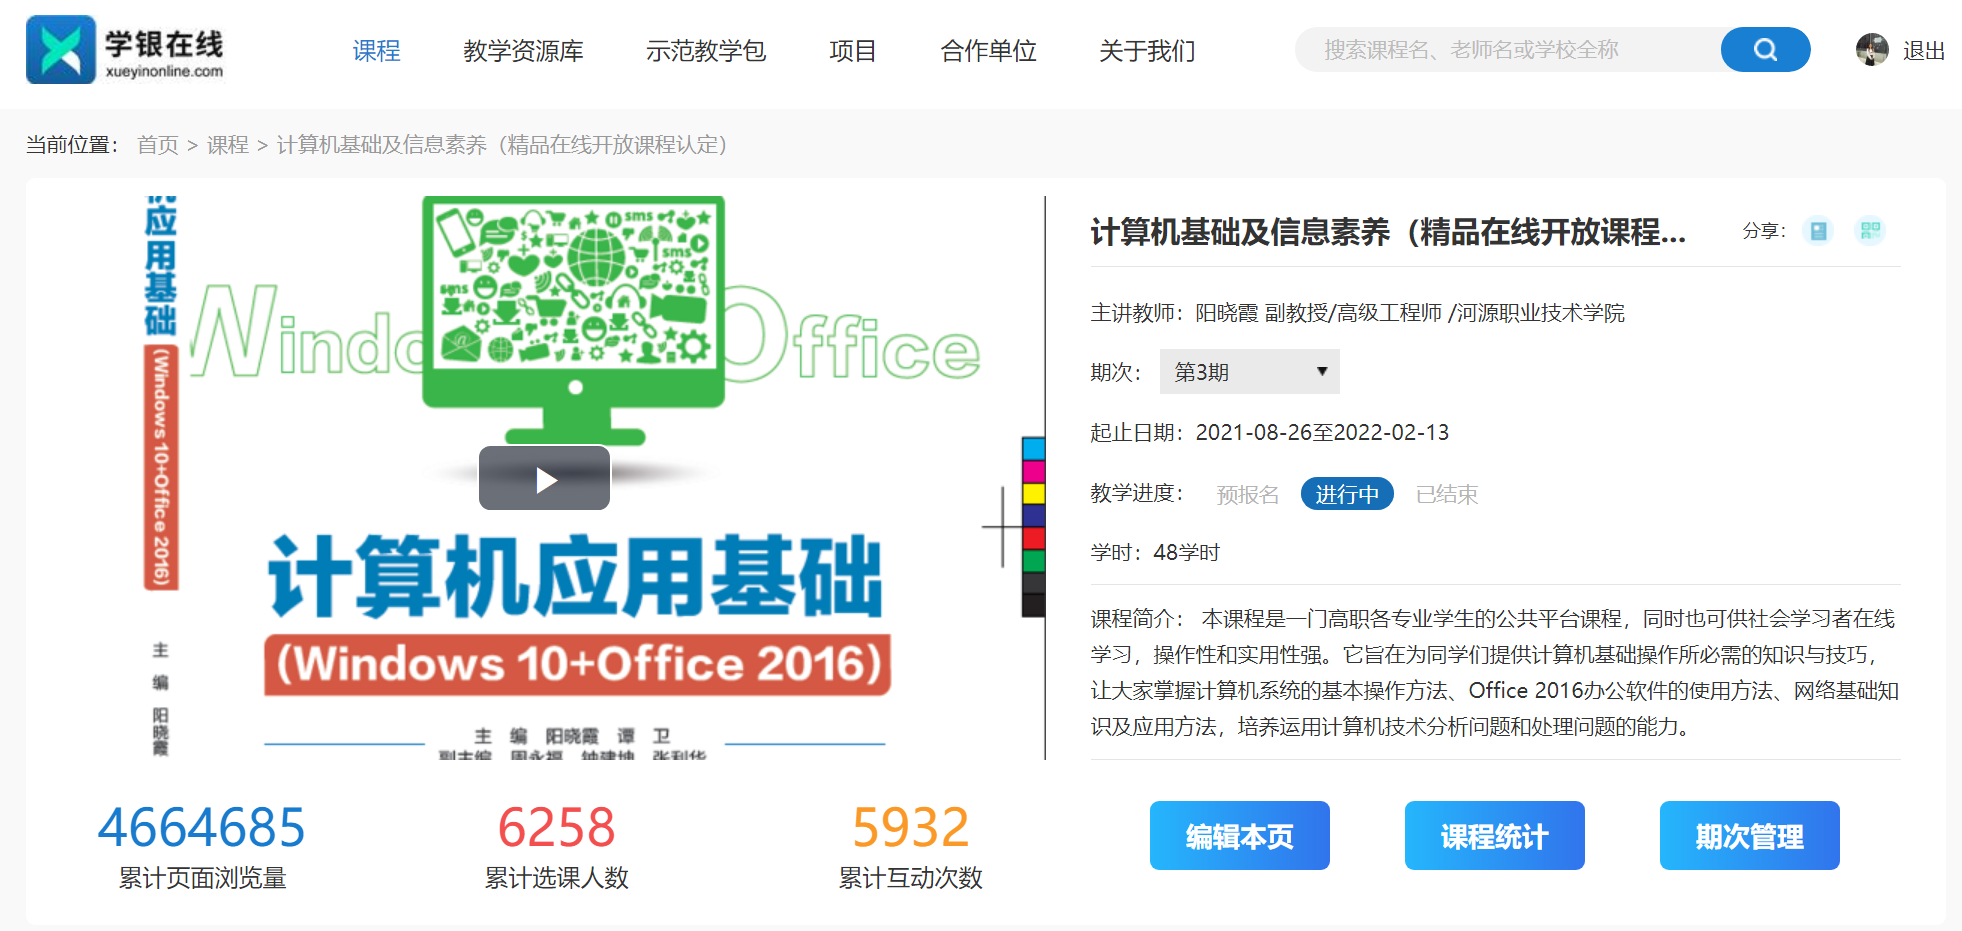Go to 首页 via breadcrumb
This screenshot has width=1962, height=931.
[x=158, y=145]
